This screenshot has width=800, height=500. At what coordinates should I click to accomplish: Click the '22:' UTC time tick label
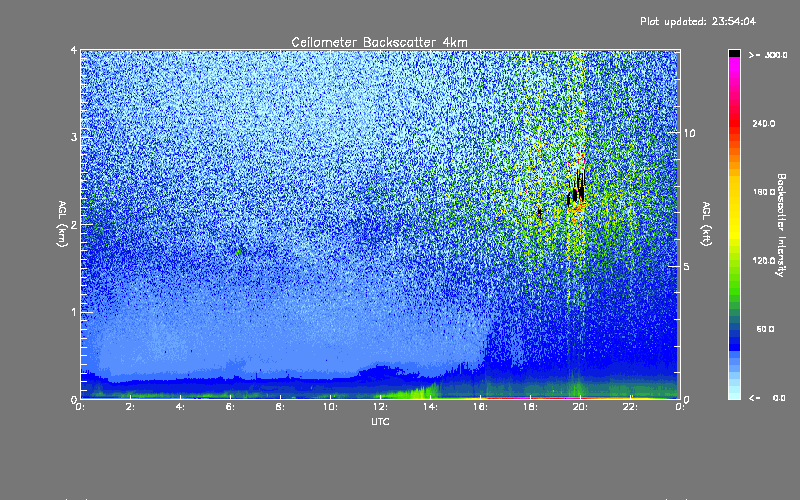(x=630, y=407)
